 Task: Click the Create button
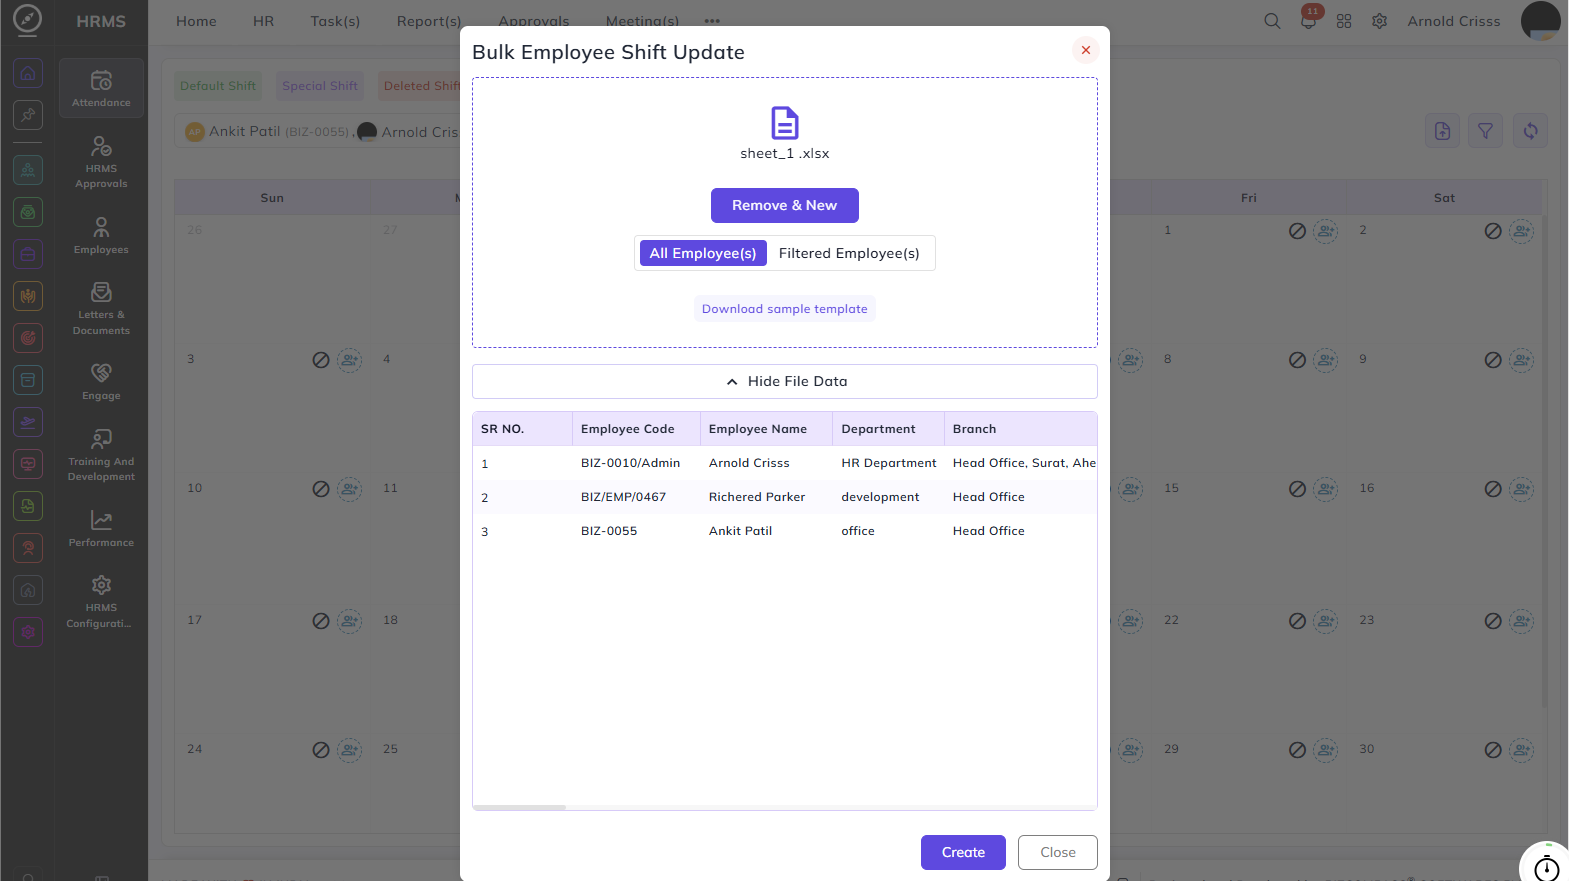tap(963, 852)
